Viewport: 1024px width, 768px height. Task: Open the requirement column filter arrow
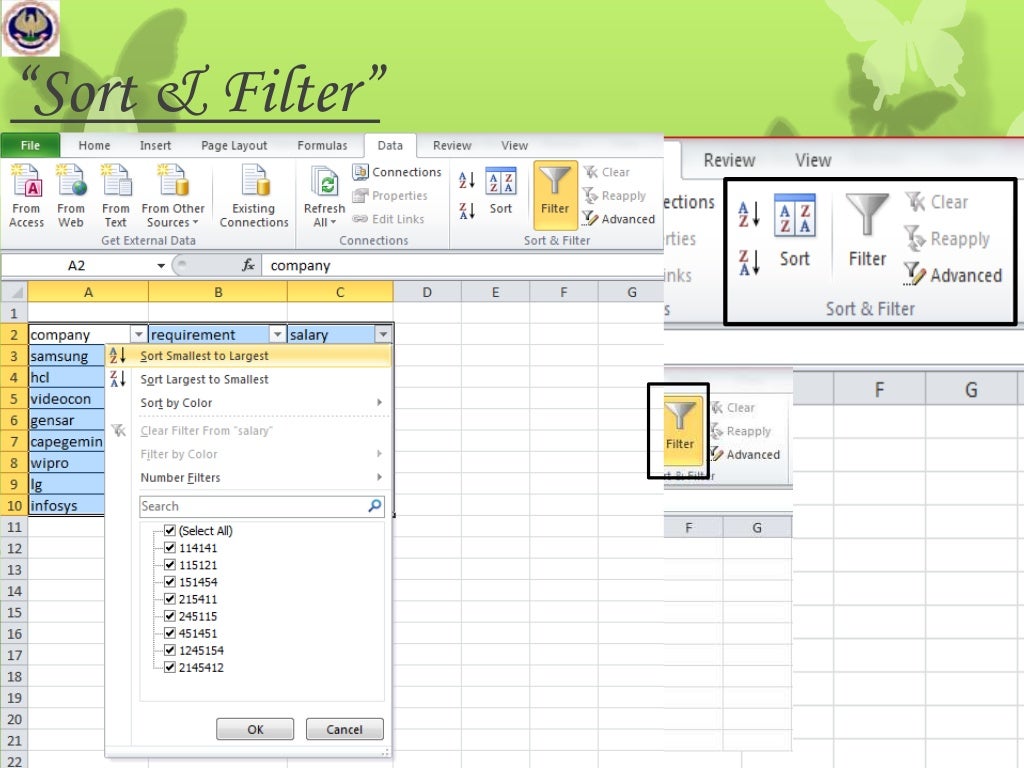coord(278,334)
